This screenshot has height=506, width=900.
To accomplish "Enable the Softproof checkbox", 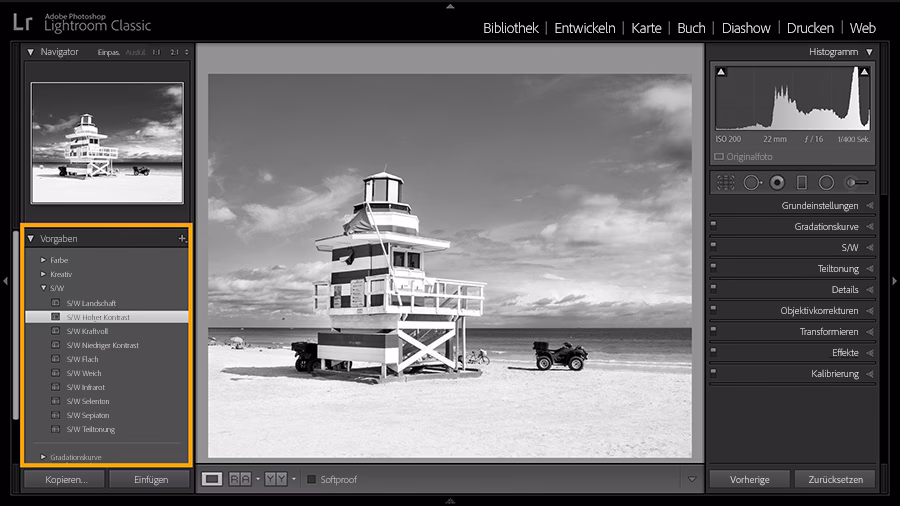I will pos(311,480).
